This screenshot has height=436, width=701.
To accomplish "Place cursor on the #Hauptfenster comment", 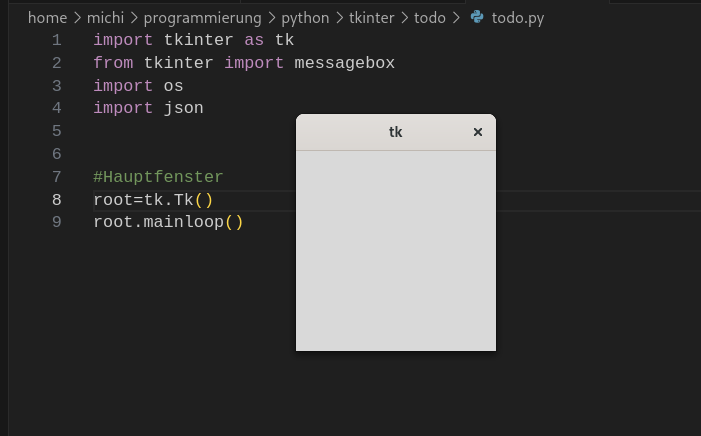I will click(158, 177).
